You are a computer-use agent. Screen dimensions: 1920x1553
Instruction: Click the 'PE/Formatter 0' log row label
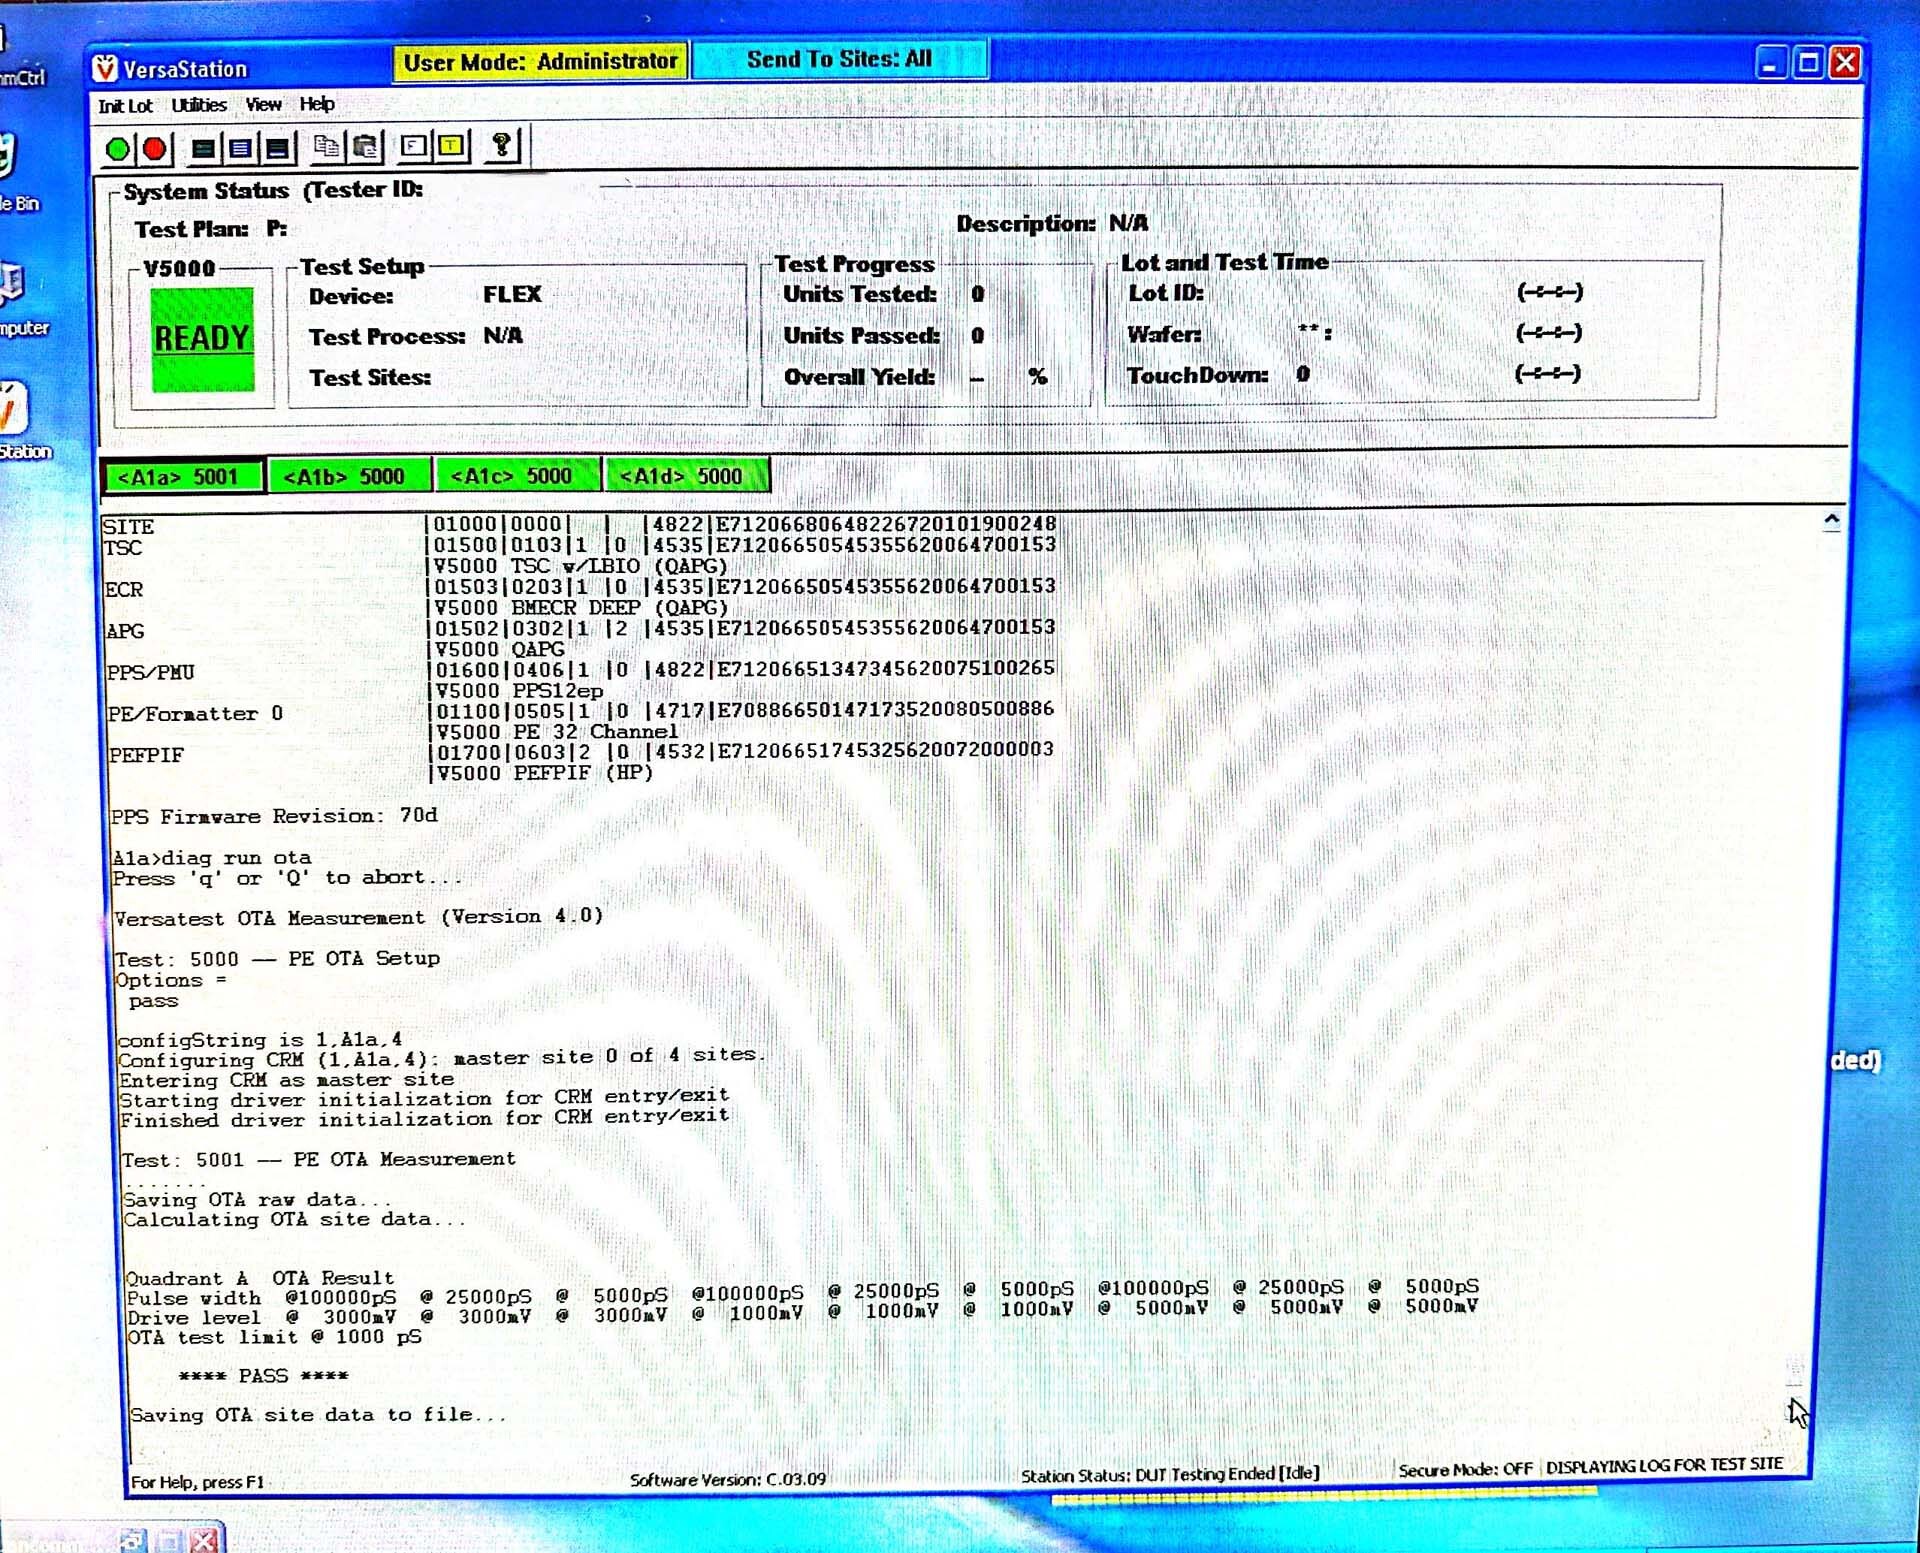[x=195, y=713]
